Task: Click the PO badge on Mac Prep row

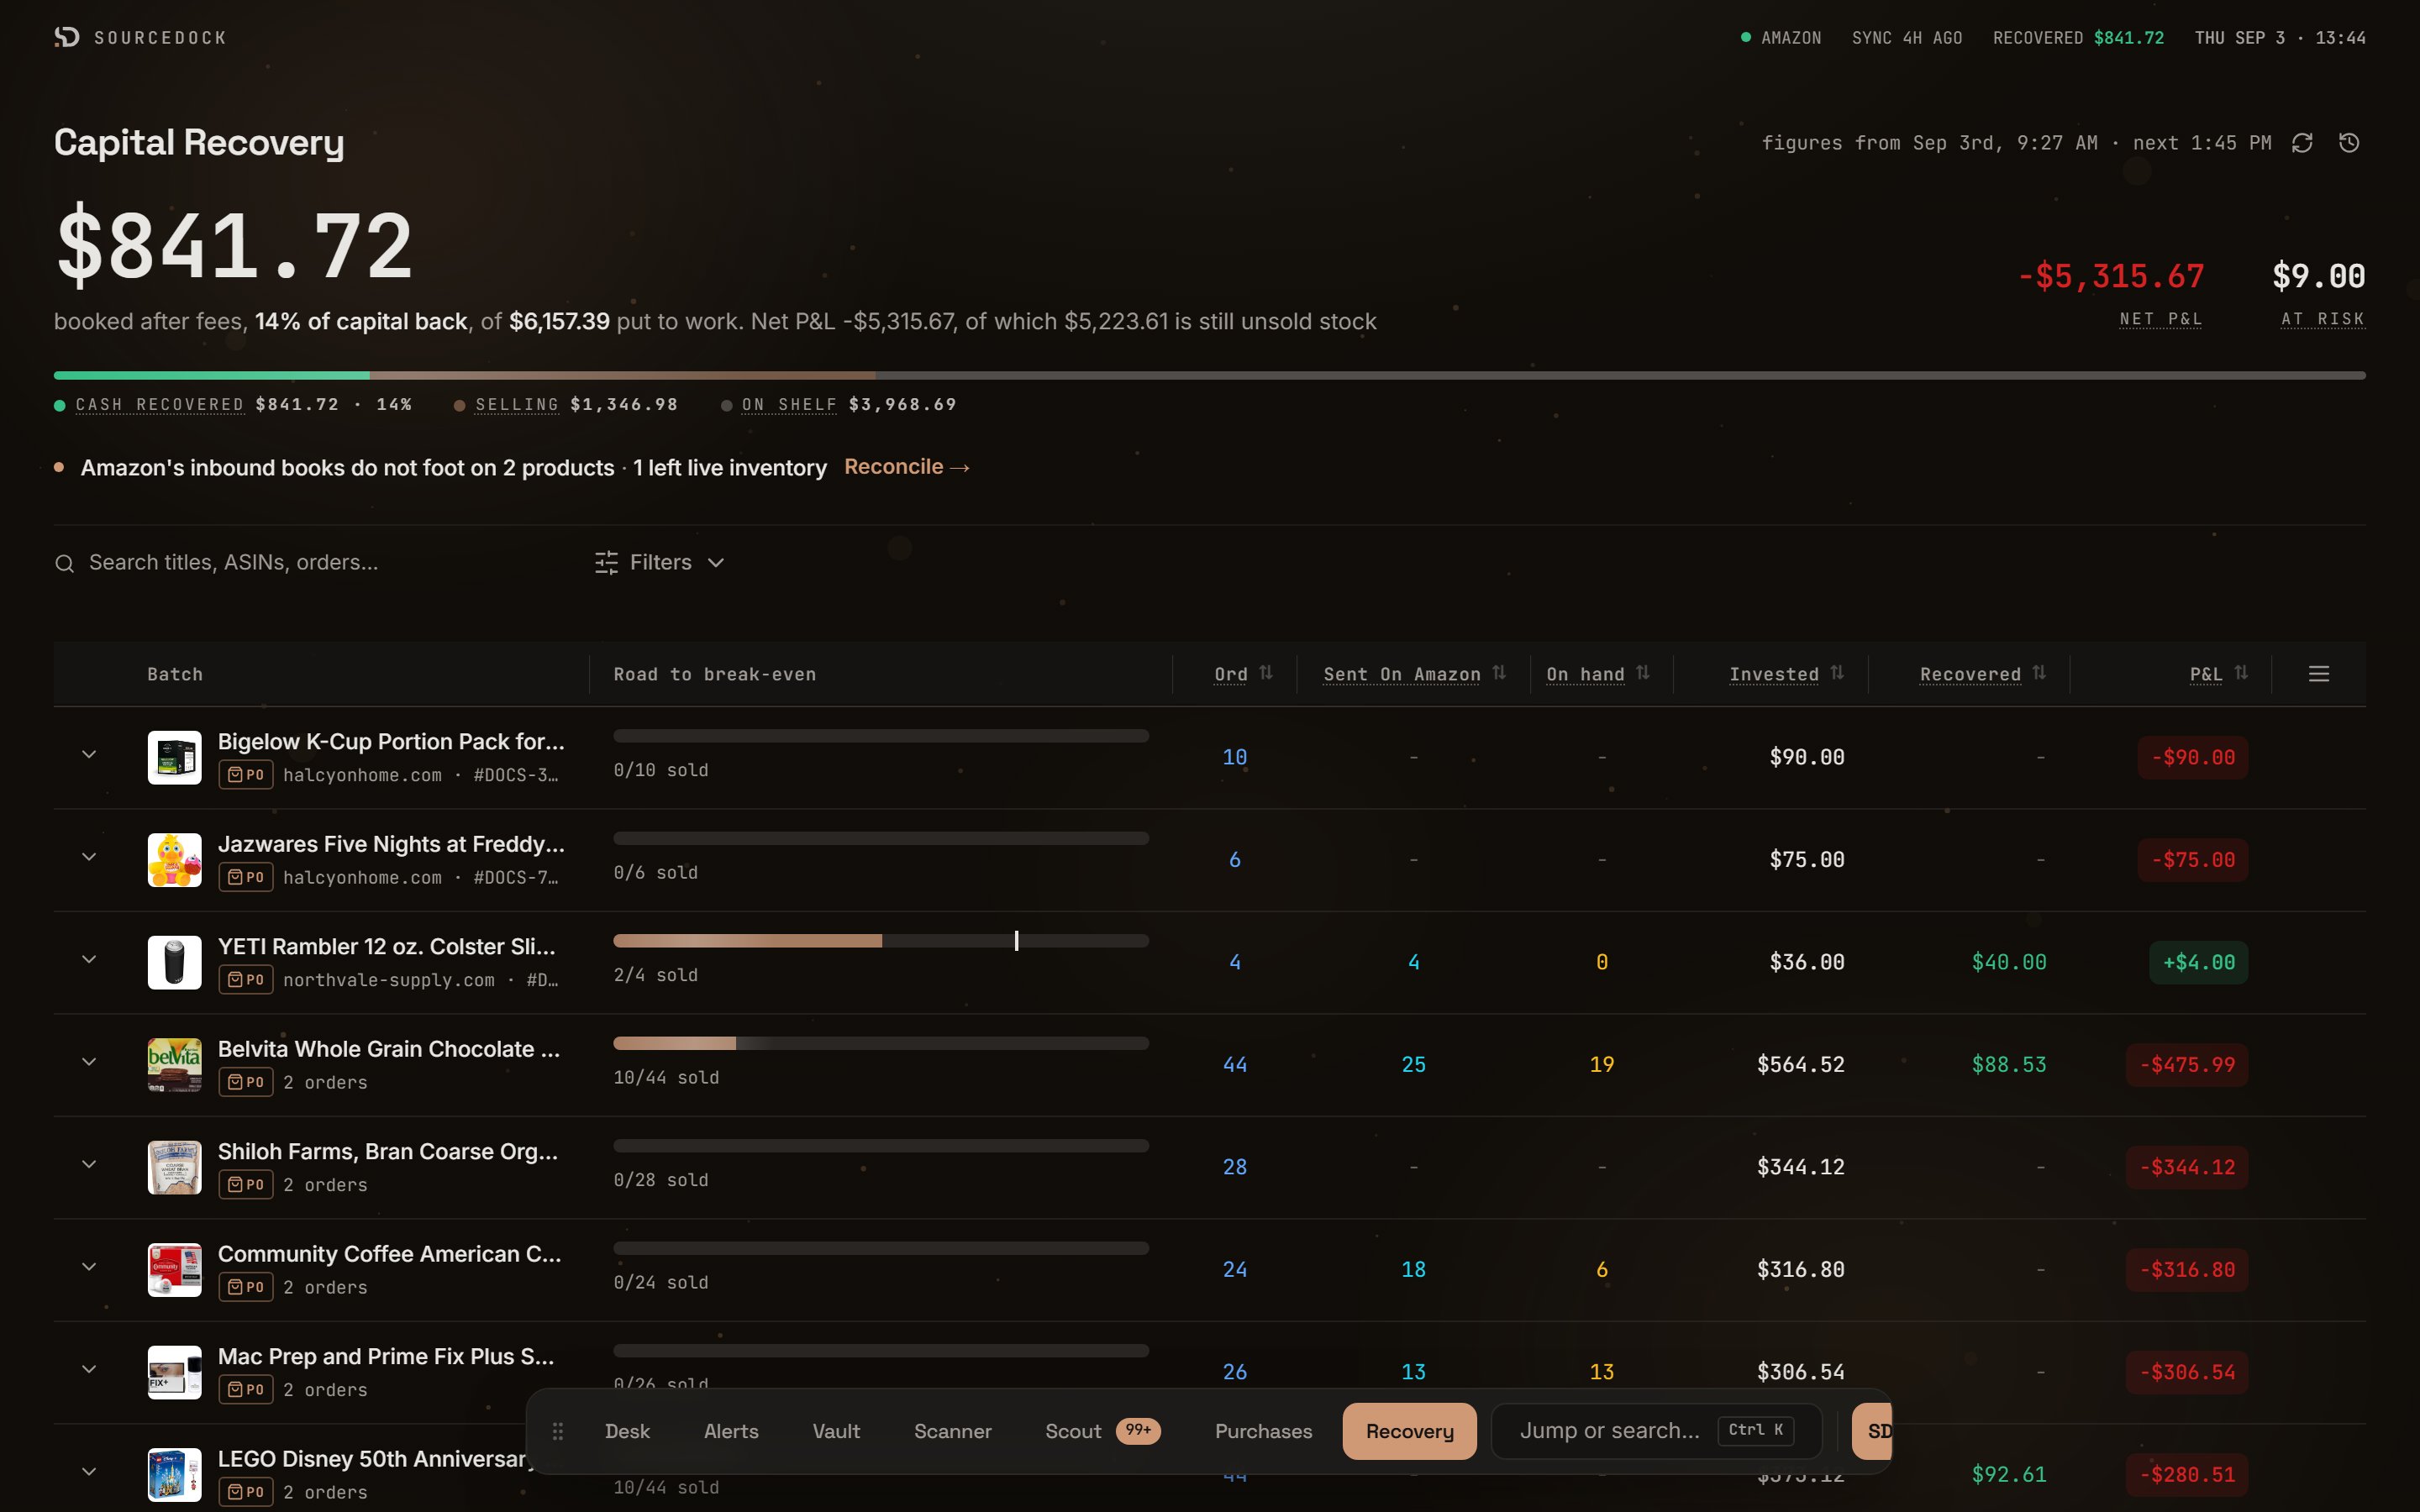Action: (245, 1389)
